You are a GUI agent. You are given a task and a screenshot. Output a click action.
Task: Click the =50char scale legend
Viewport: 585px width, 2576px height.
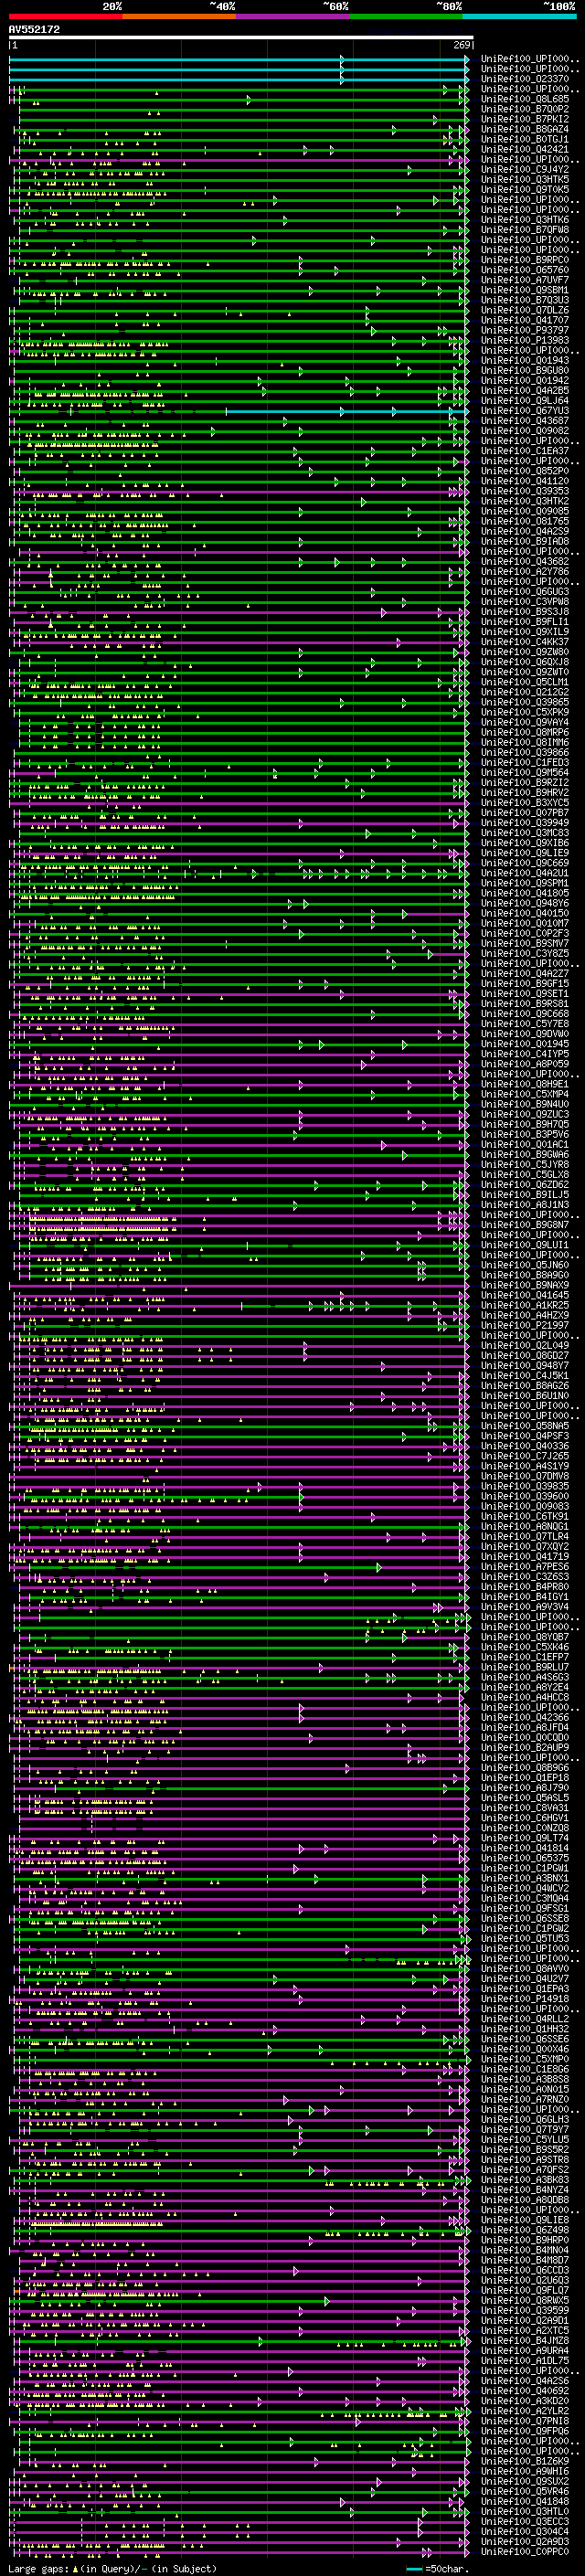coord(436,2568)
